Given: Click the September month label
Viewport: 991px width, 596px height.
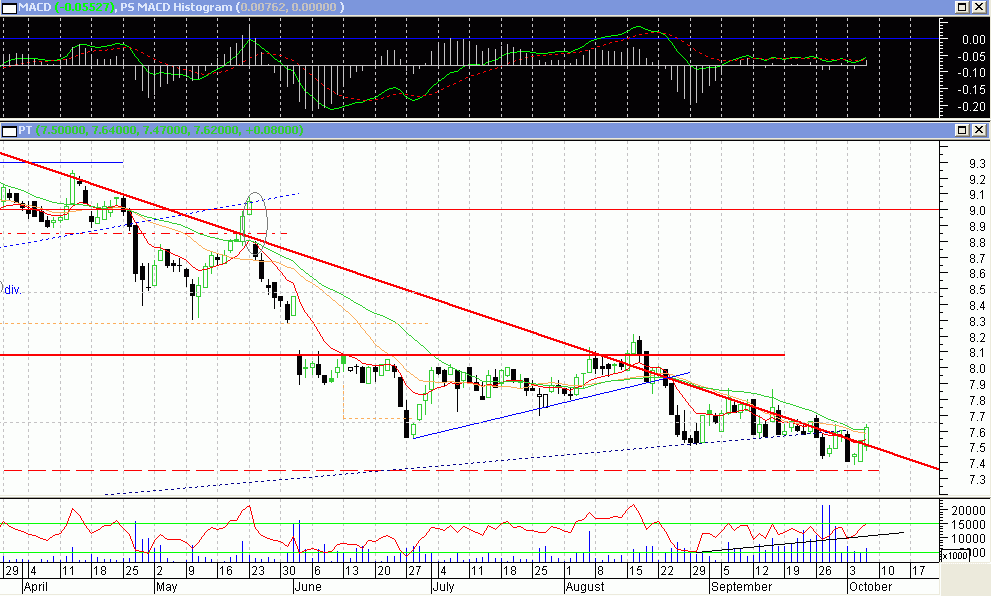Looking at the screenshot, I should [741, 587].
